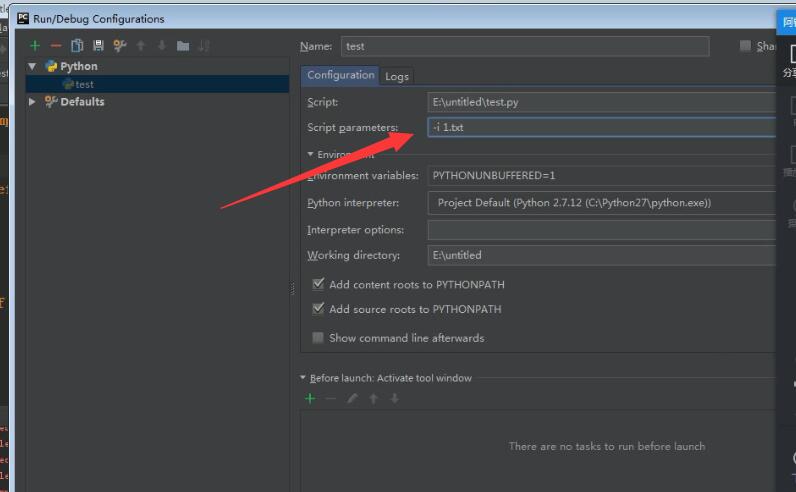
Task: Sort configurations alphabetically
Action: 204,46
